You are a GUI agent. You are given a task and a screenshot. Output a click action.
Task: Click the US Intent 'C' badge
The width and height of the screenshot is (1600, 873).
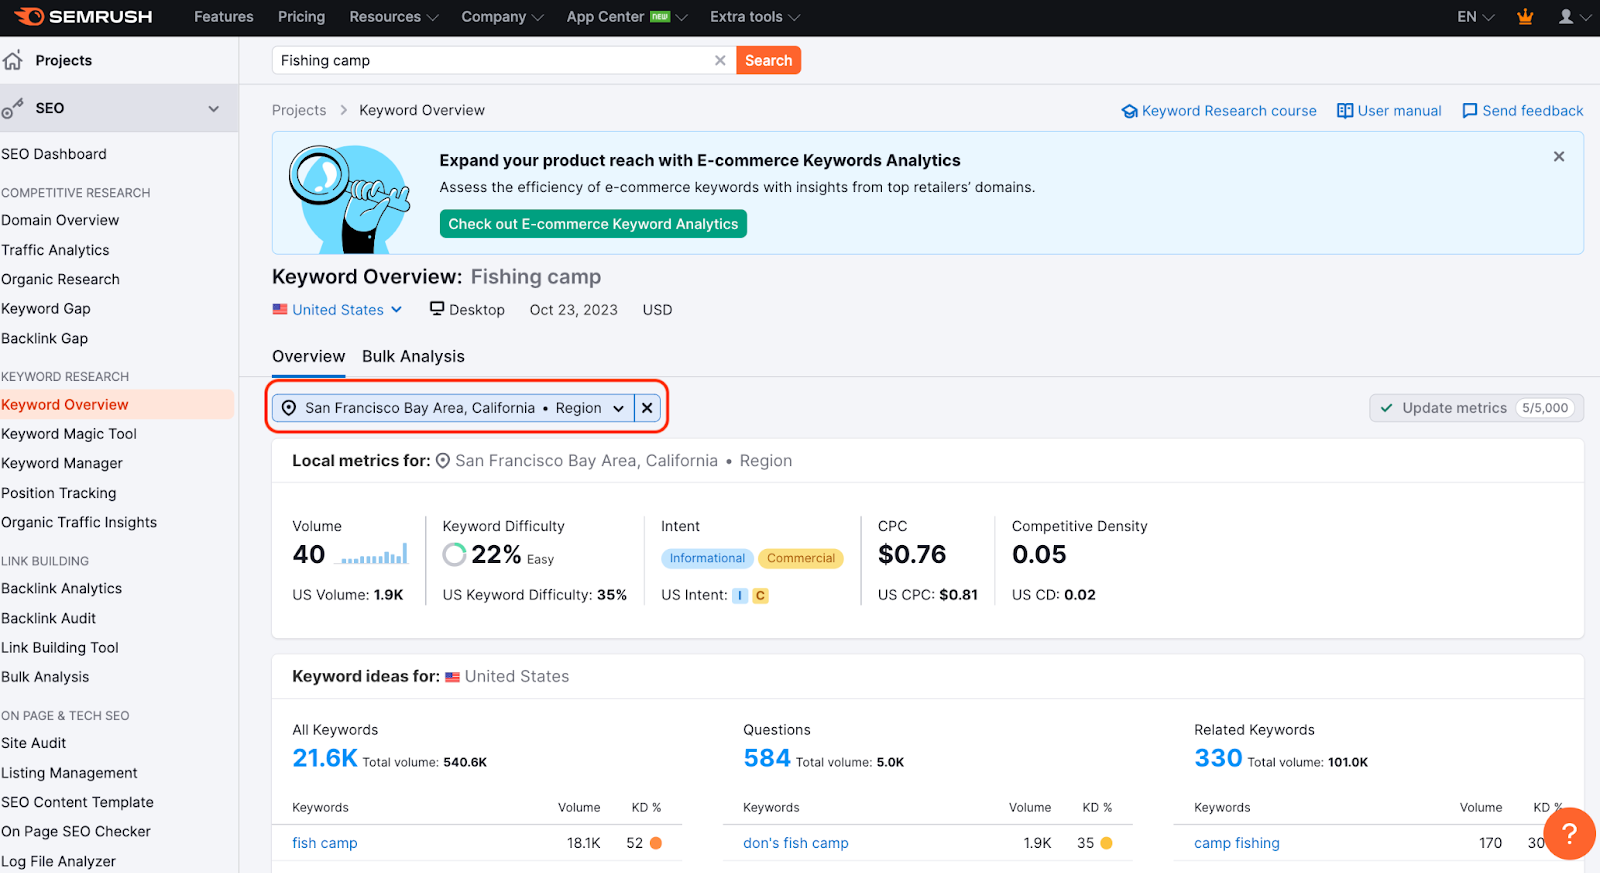tap(760, 596)
